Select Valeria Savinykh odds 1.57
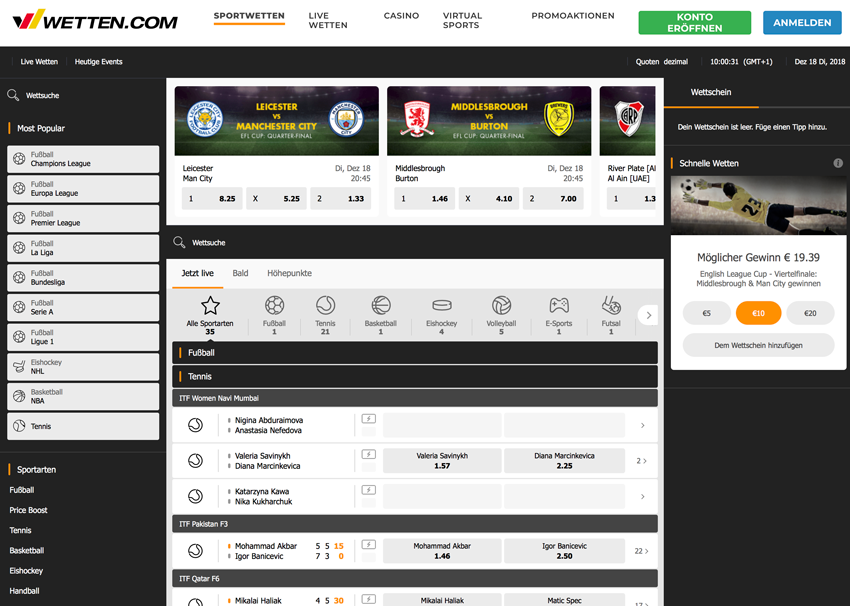The image size is (850, 606). [x=442, y=461]
